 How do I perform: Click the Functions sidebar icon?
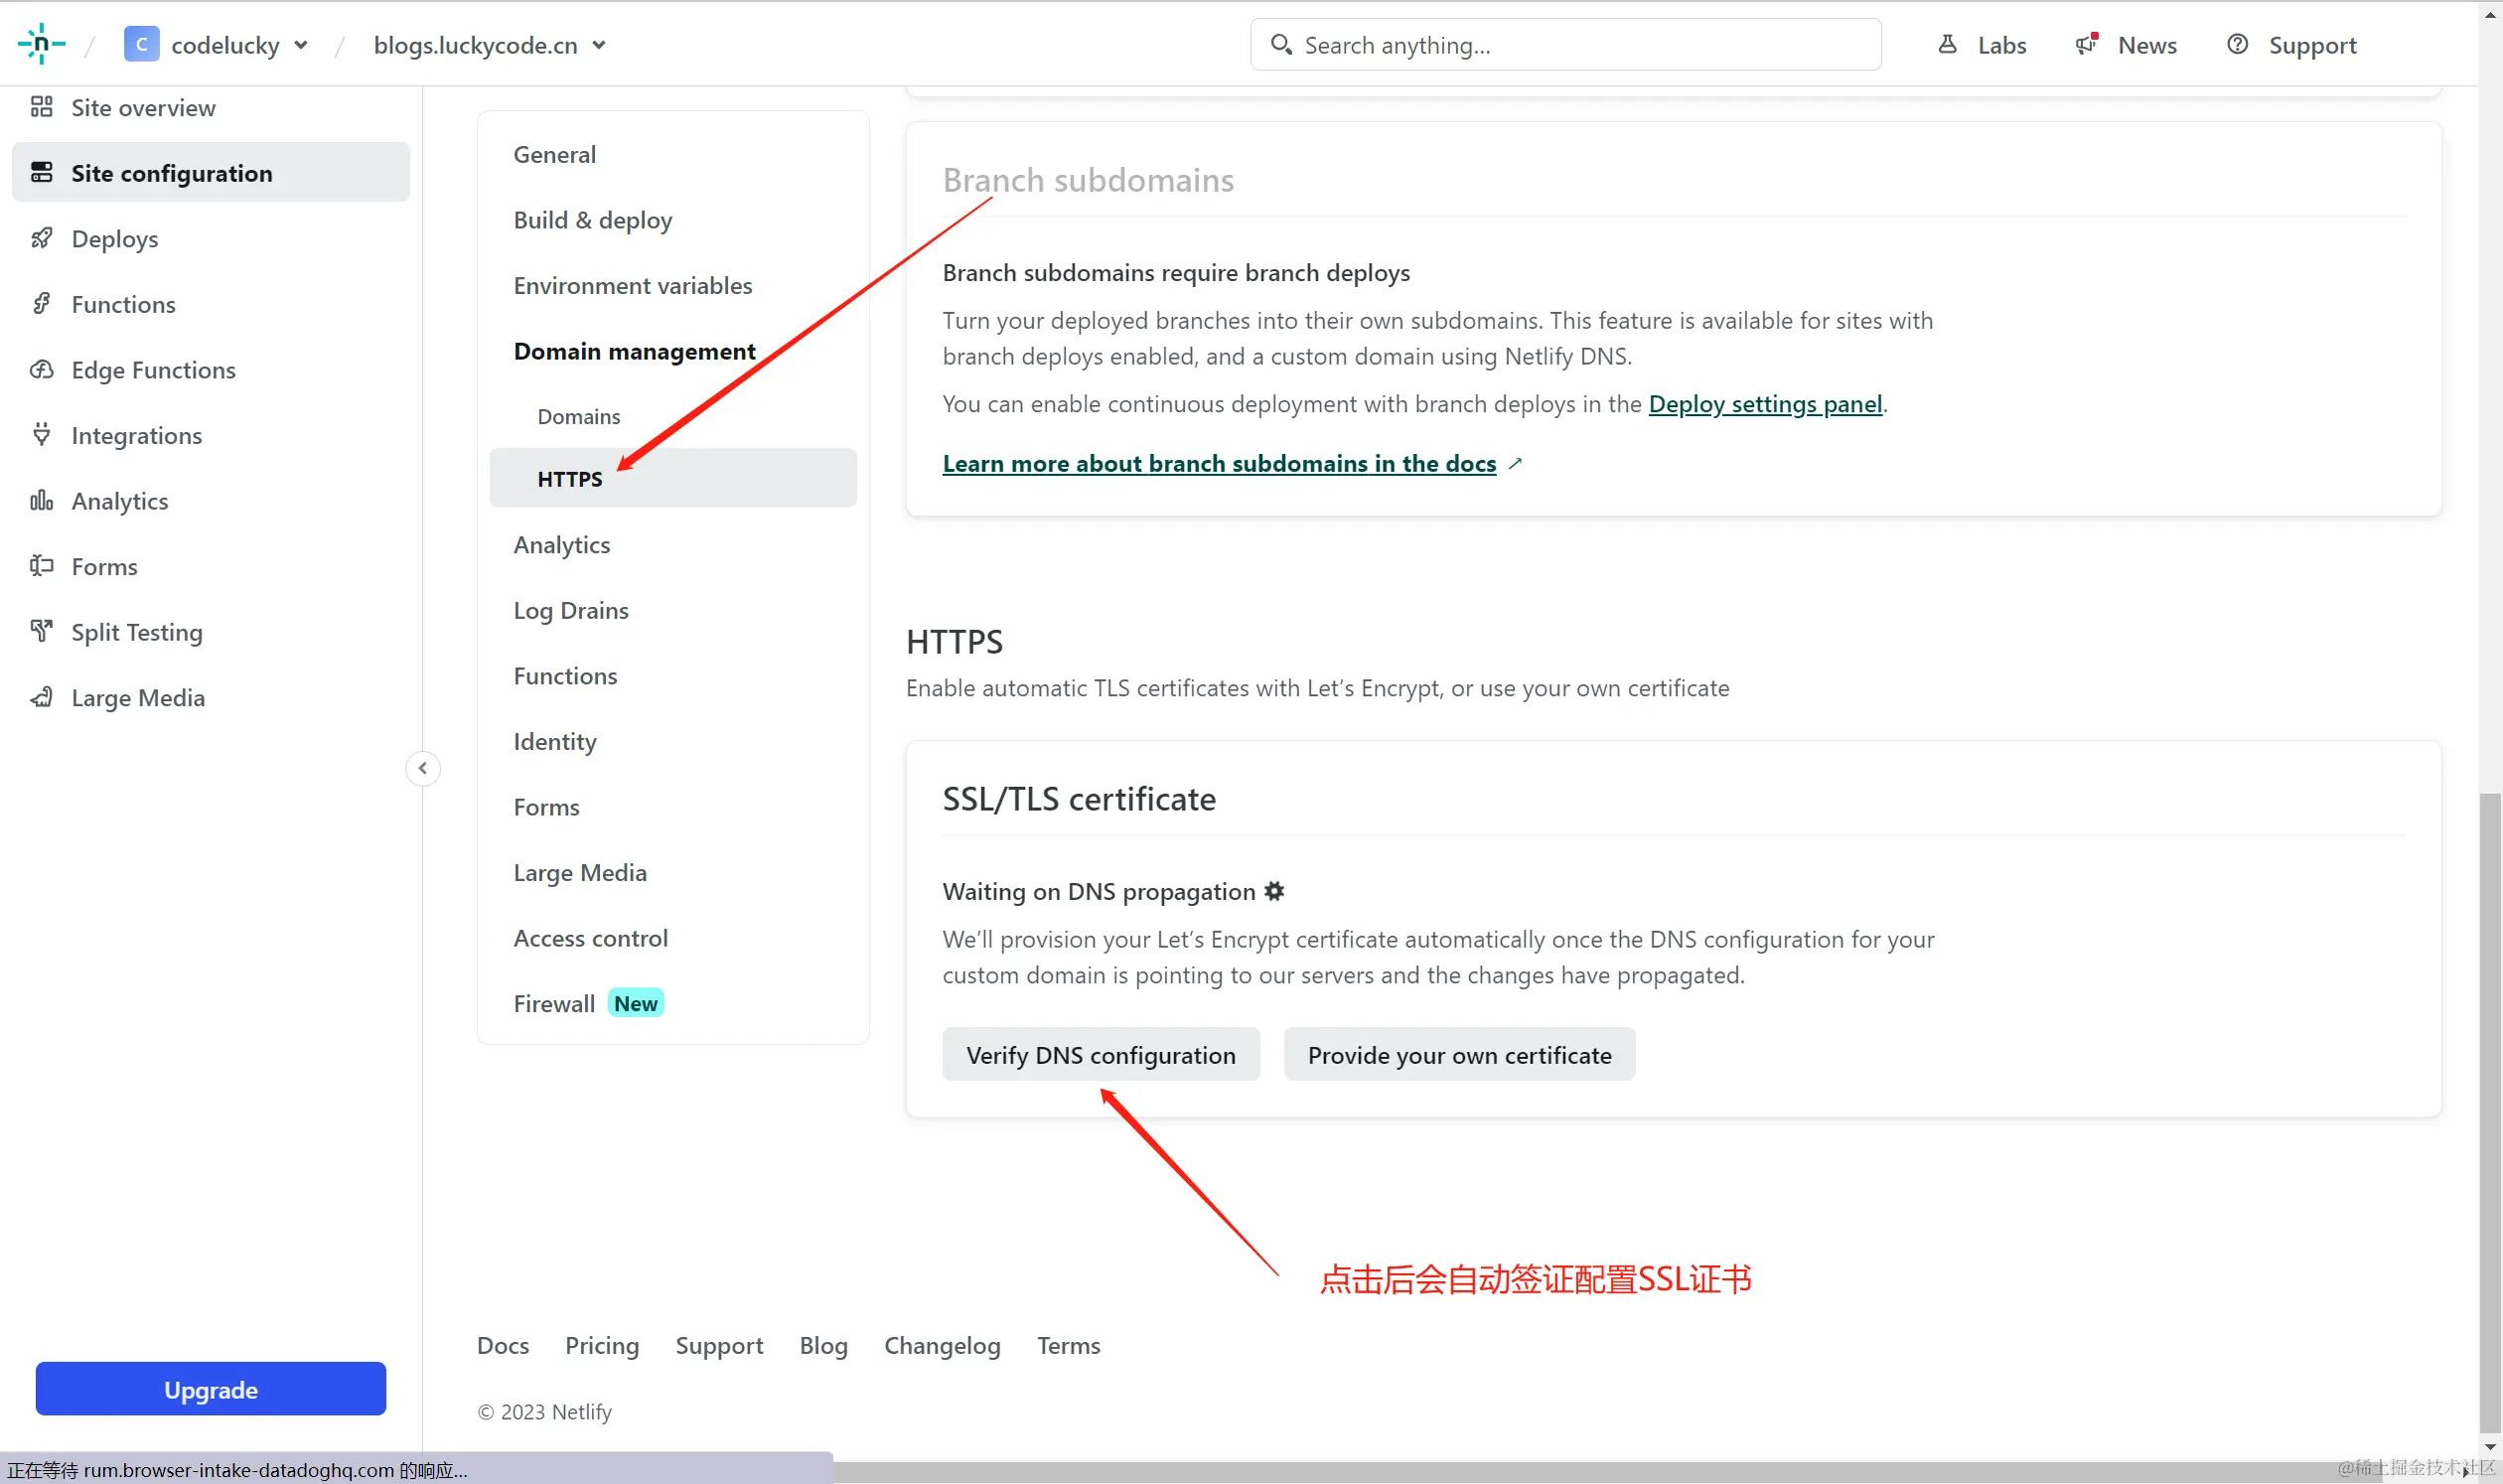(x=41, y=303)
